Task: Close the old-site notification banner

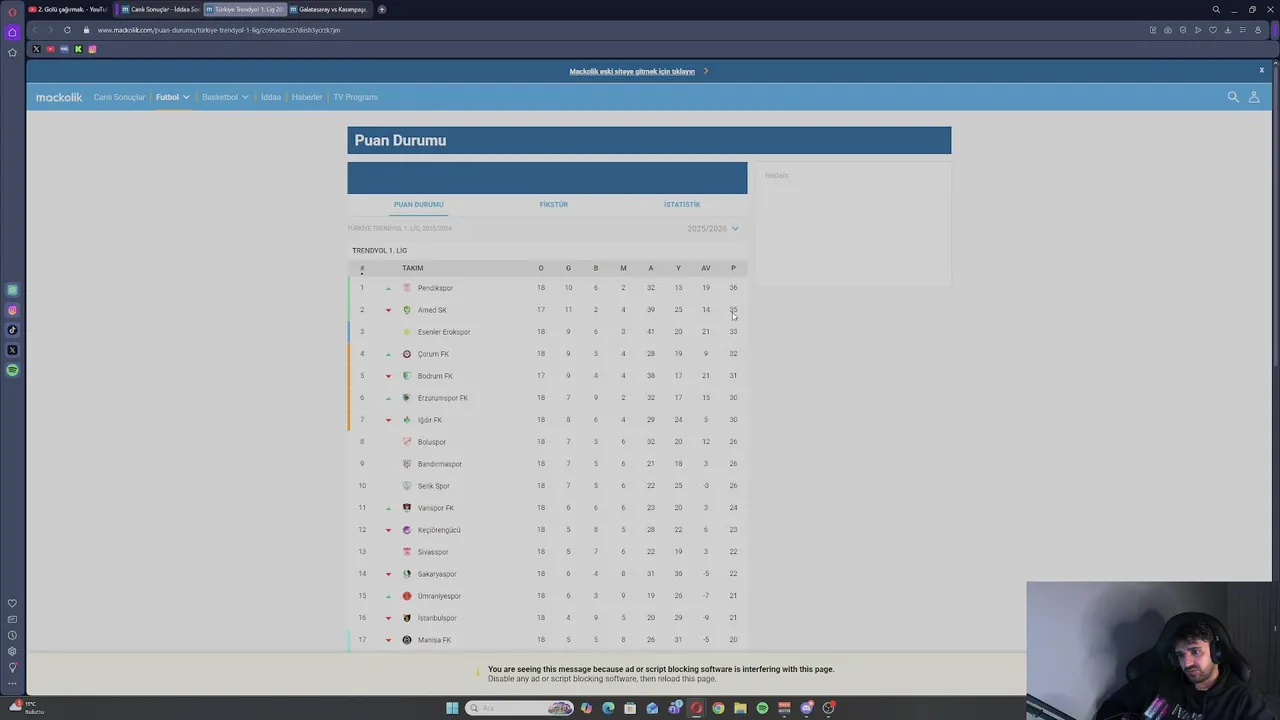Action: 1262,70
